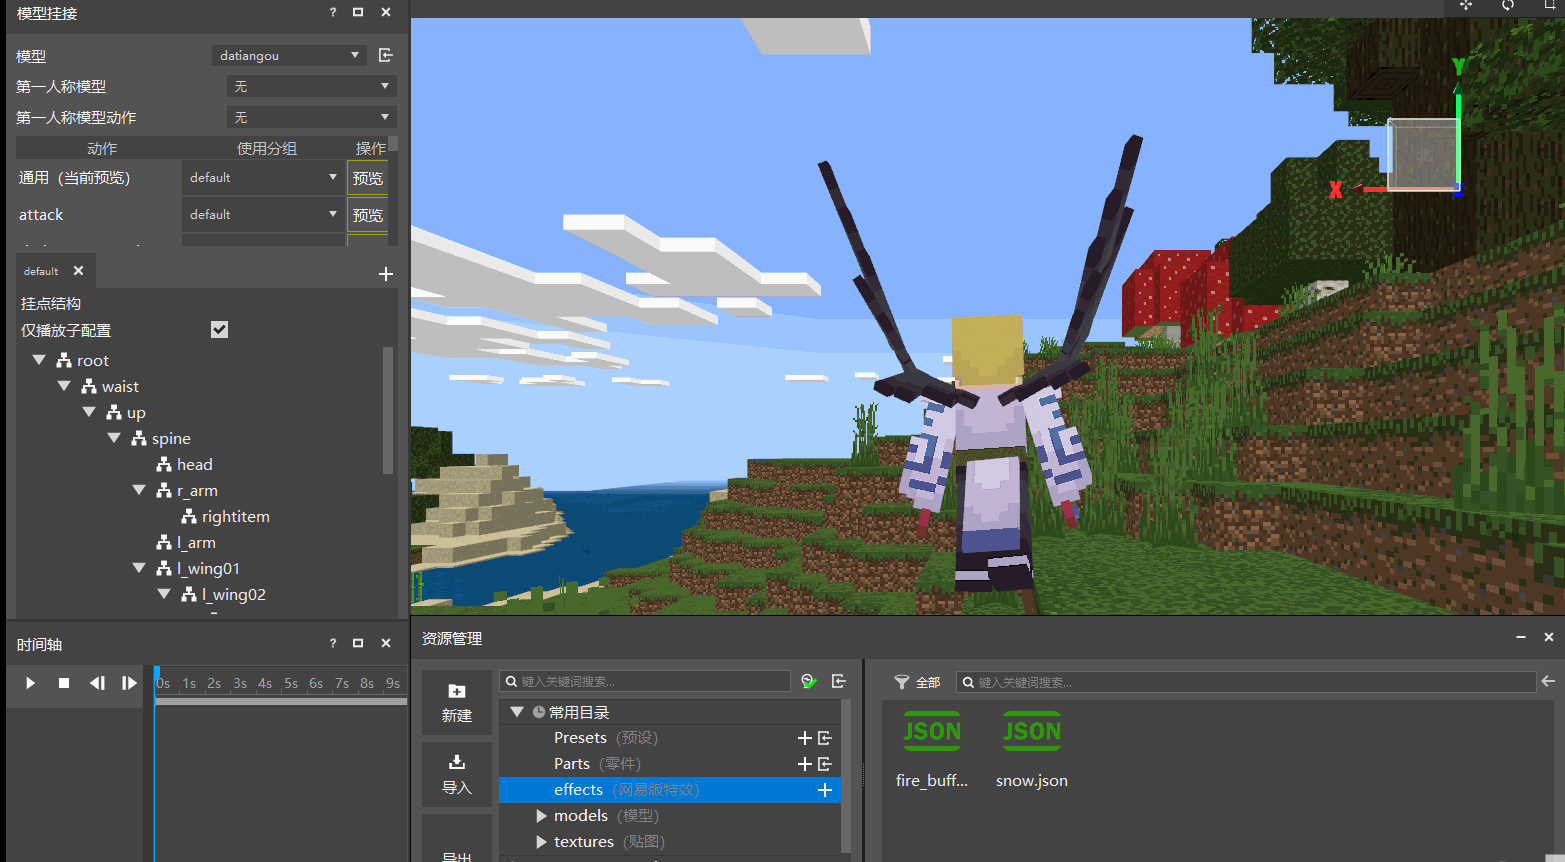Select the default group tab
1565x862 pixels.
41,271
